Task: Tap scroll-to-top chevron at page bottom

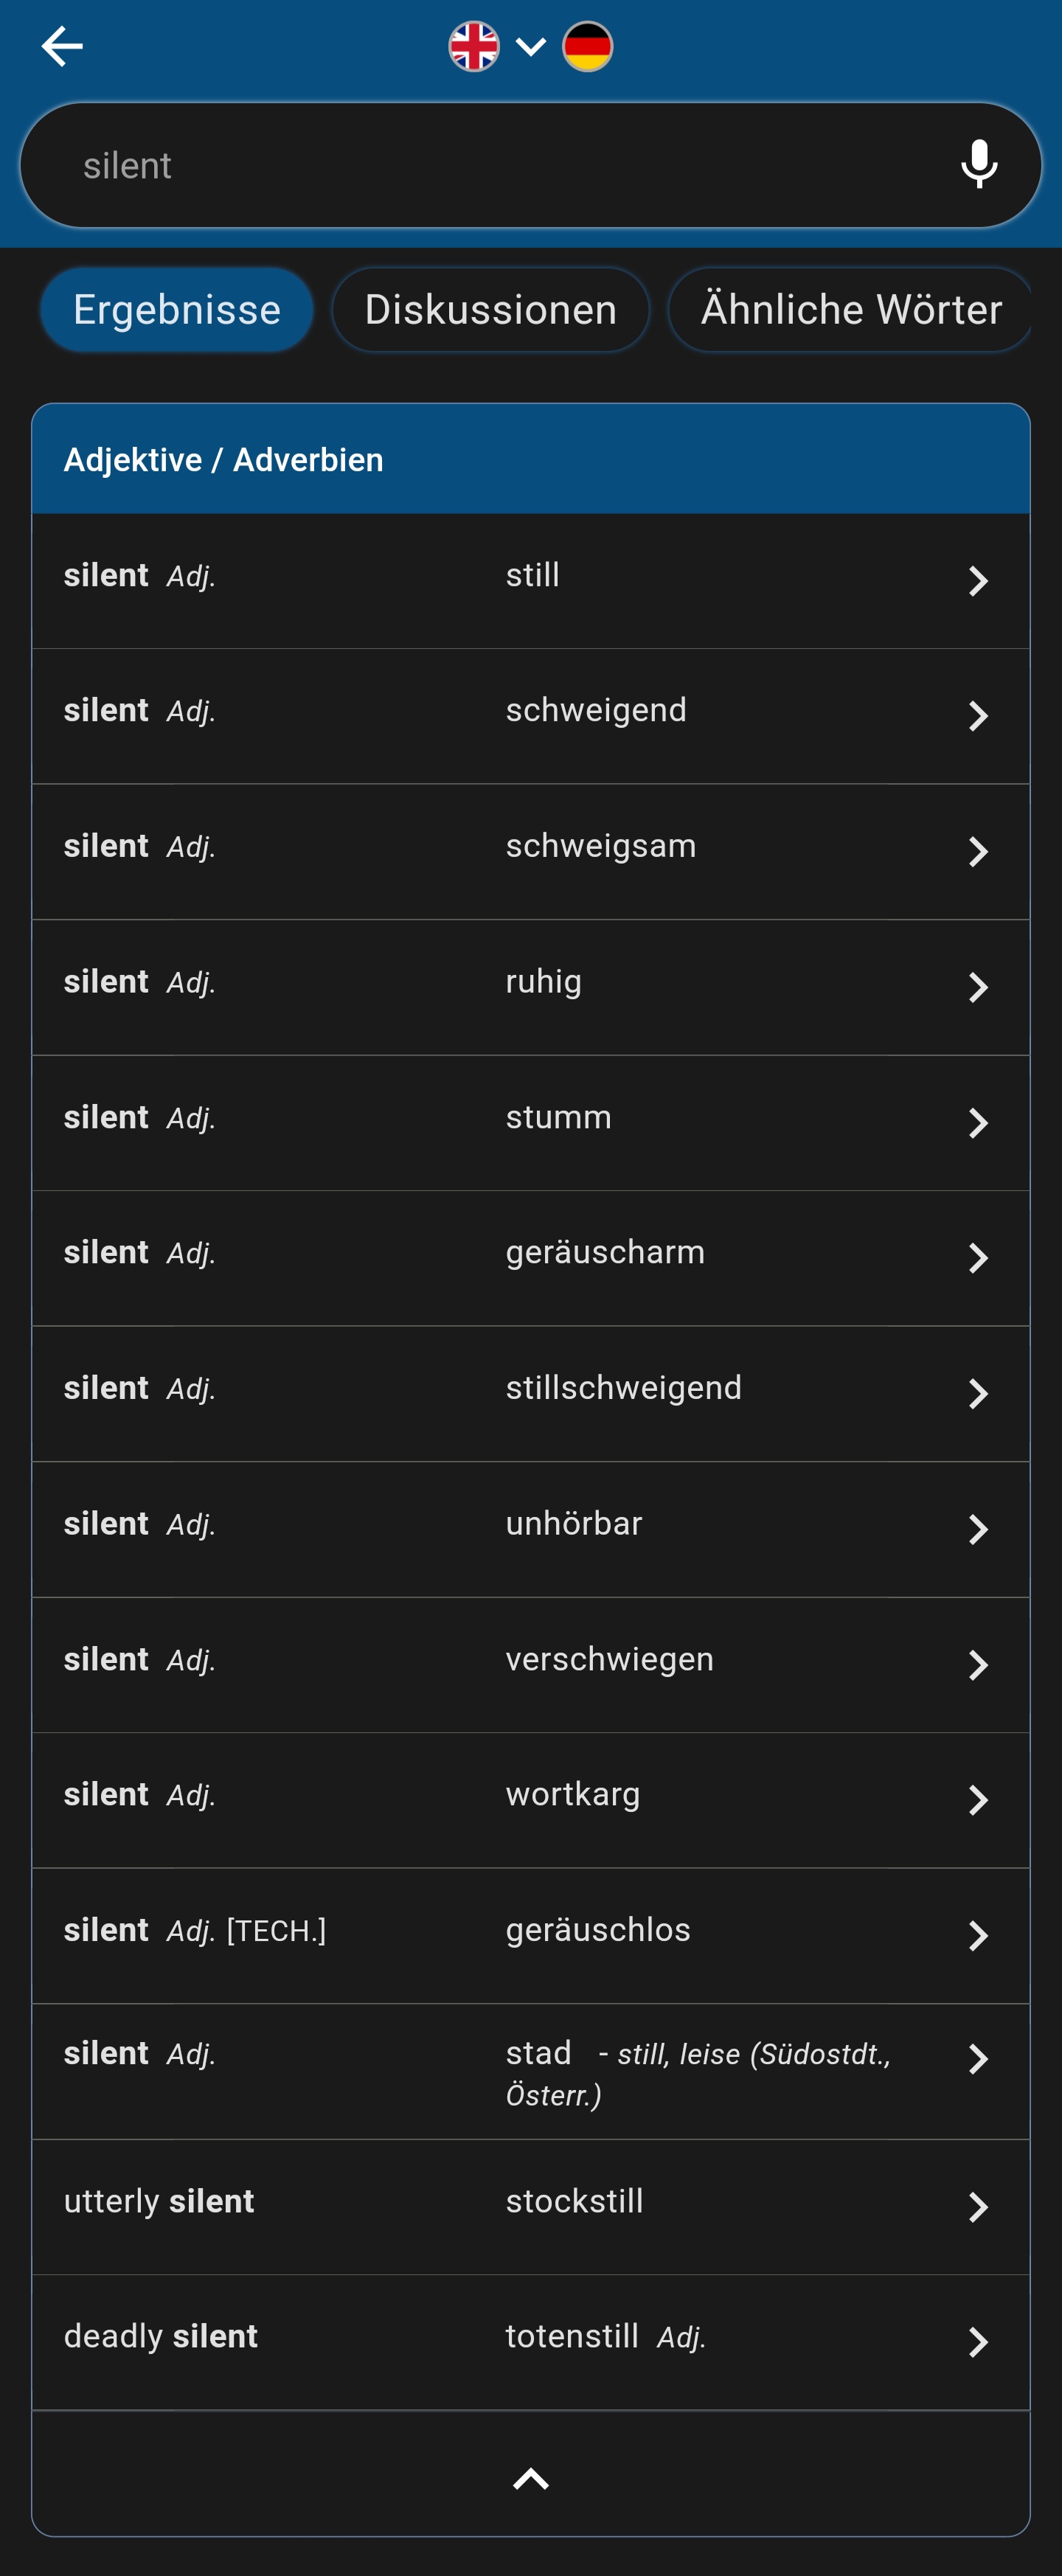Action: click(x=531, y=2478)
